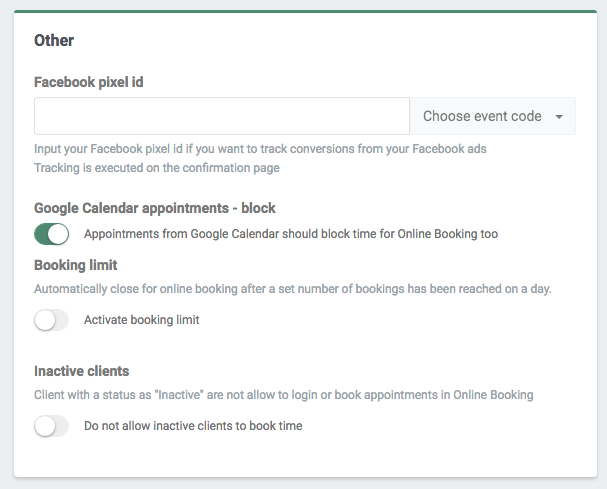Click the 'Tracking is executed' help text
The height and width of the screenshot is (489, 607).
pos(156,167)
